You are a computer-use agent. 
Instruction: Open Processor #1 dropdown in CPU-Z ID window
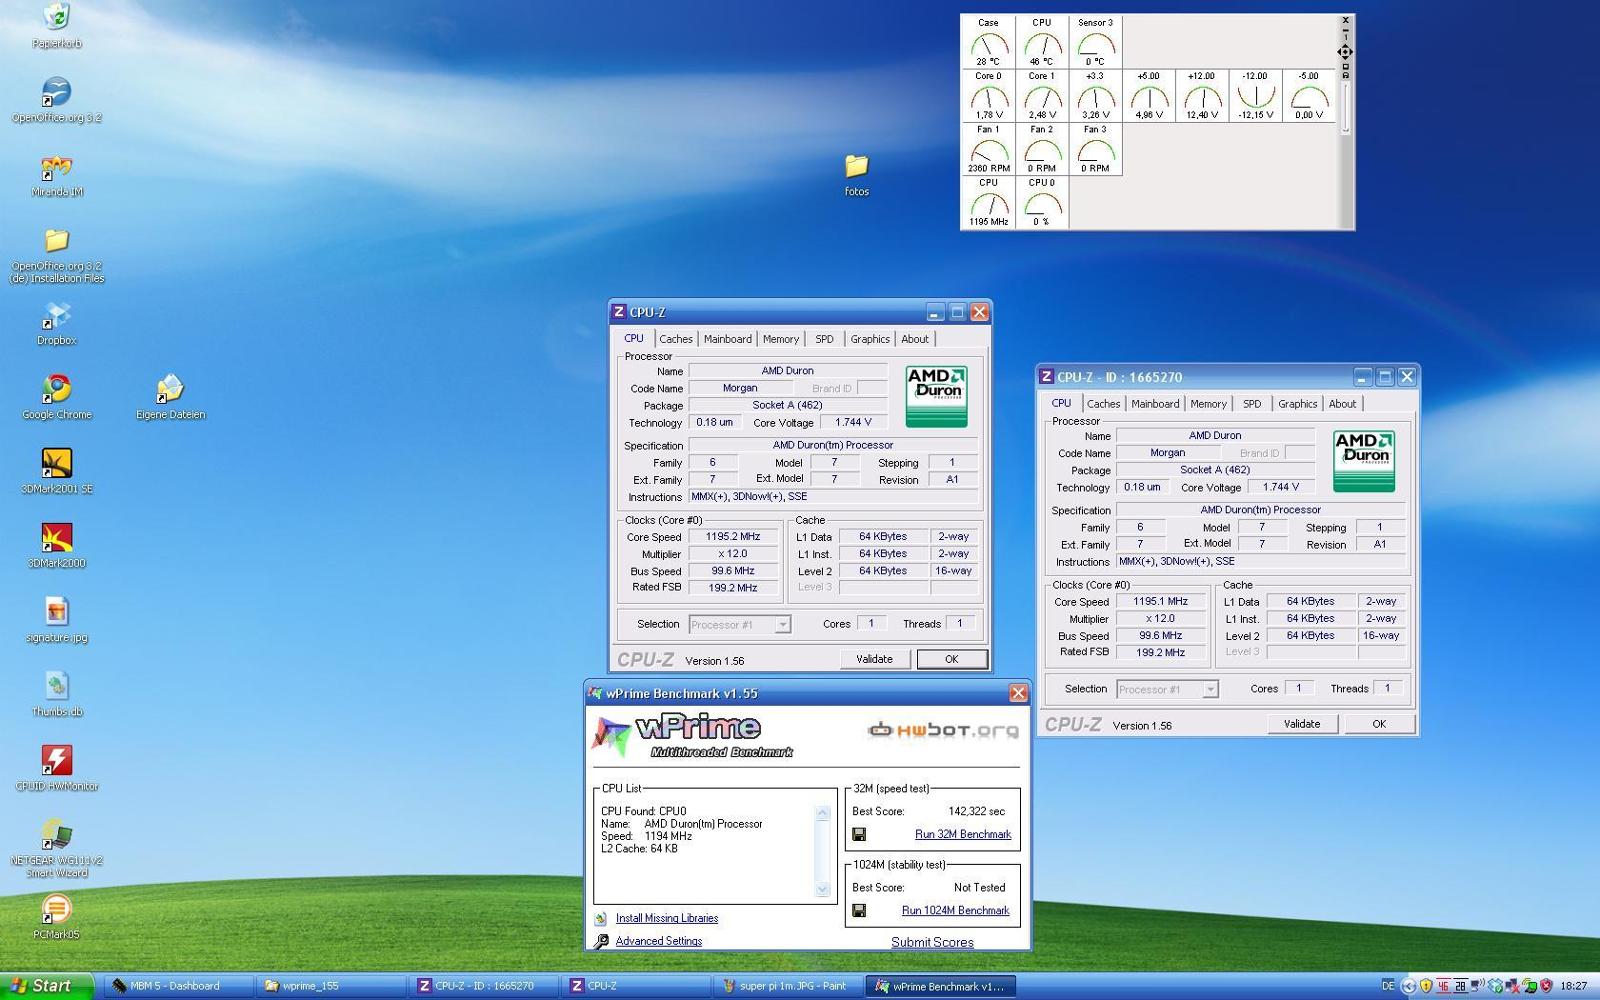1211,690
